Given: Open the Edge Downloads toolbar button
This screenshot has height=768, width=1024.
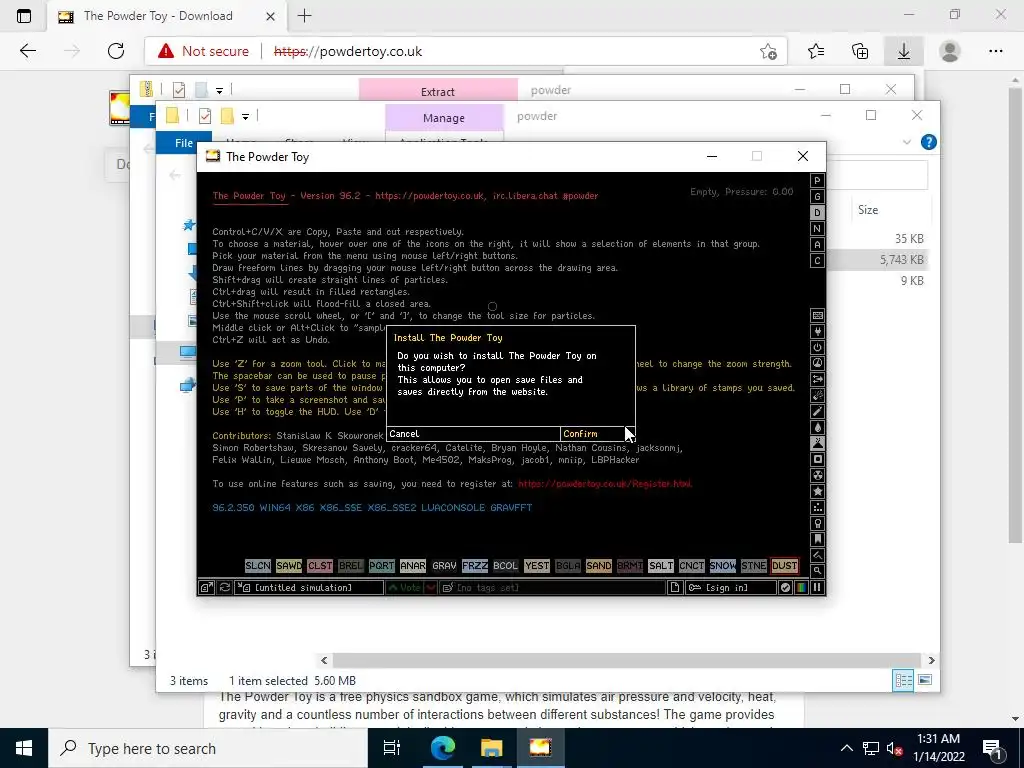Looking at the screenshot, I should pyautogui.click(x=903, y=51).
